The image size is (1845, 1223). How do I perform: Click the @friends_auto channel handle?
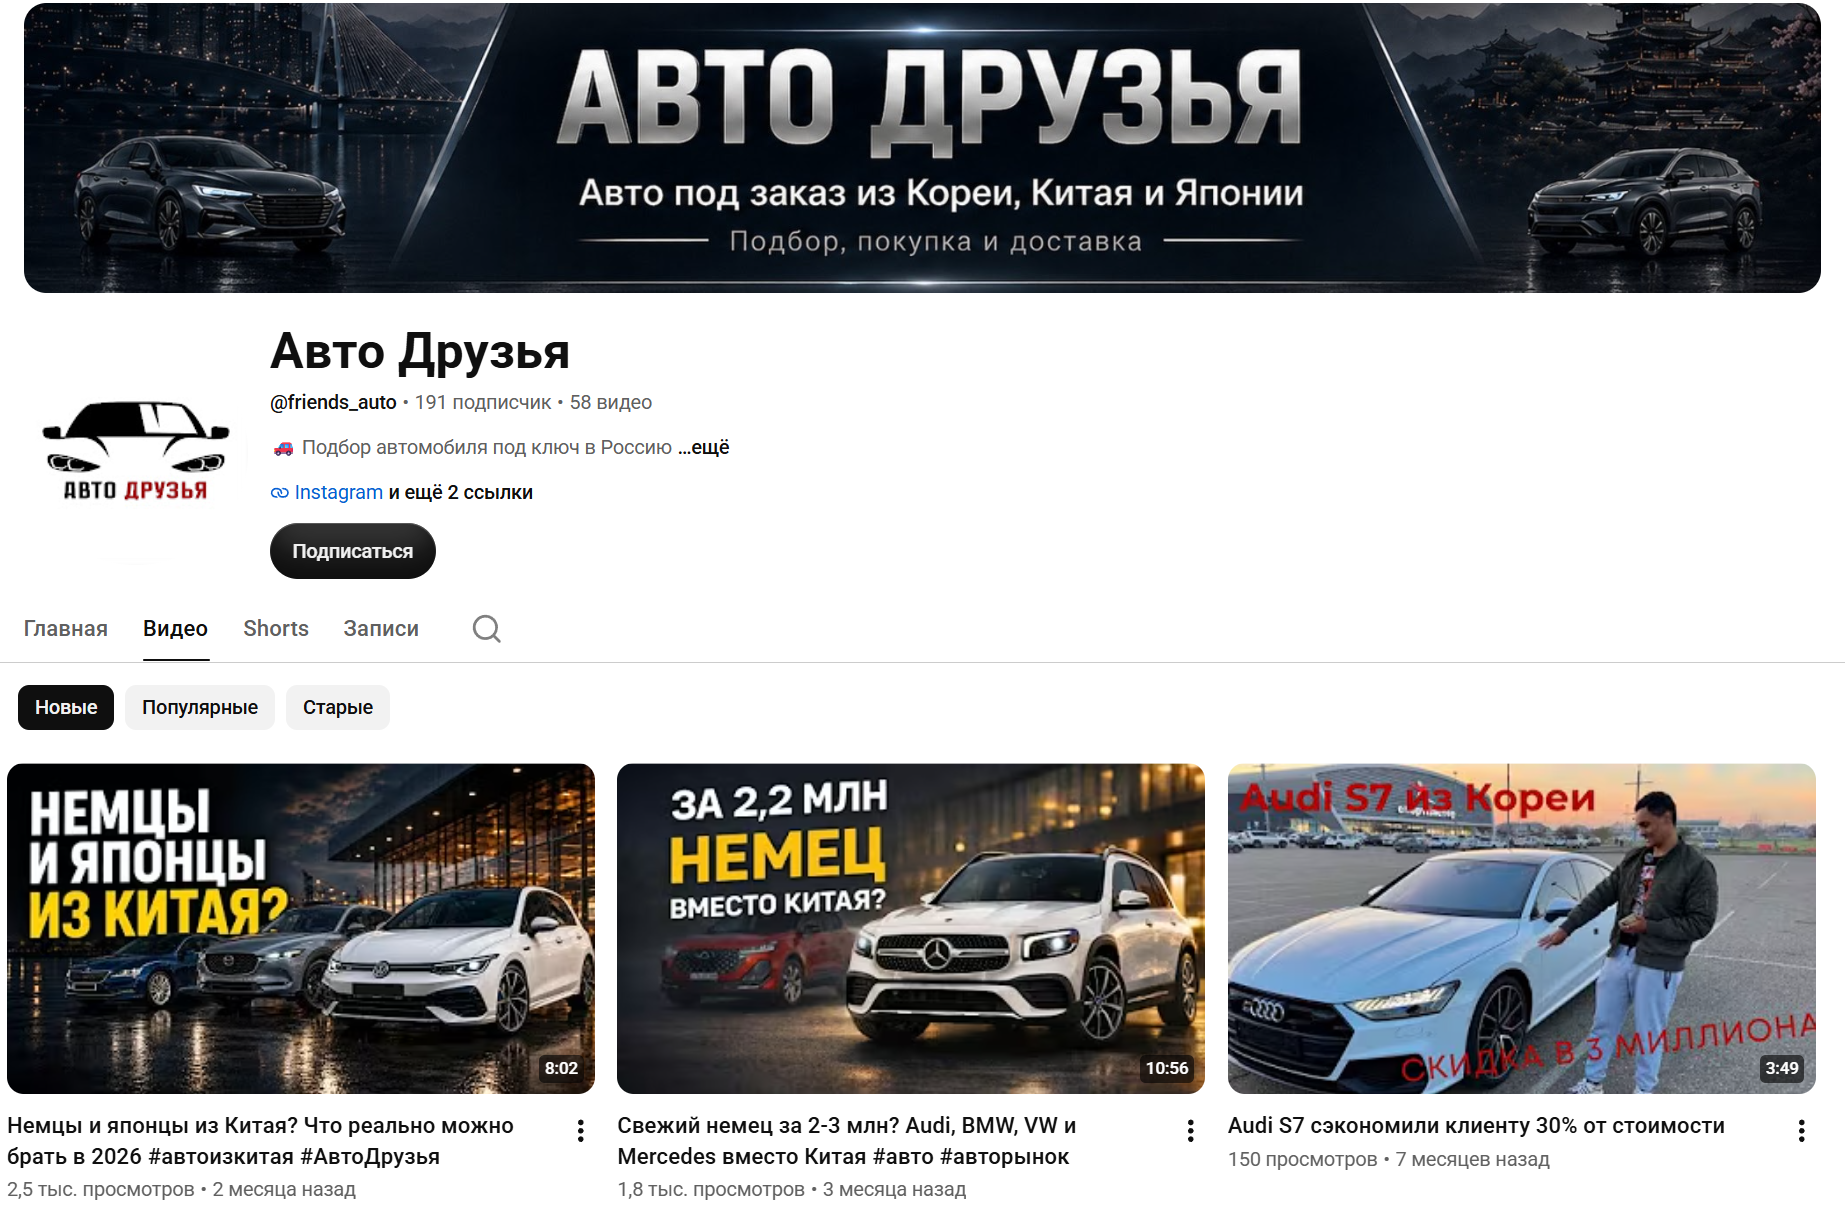(333, 402)
